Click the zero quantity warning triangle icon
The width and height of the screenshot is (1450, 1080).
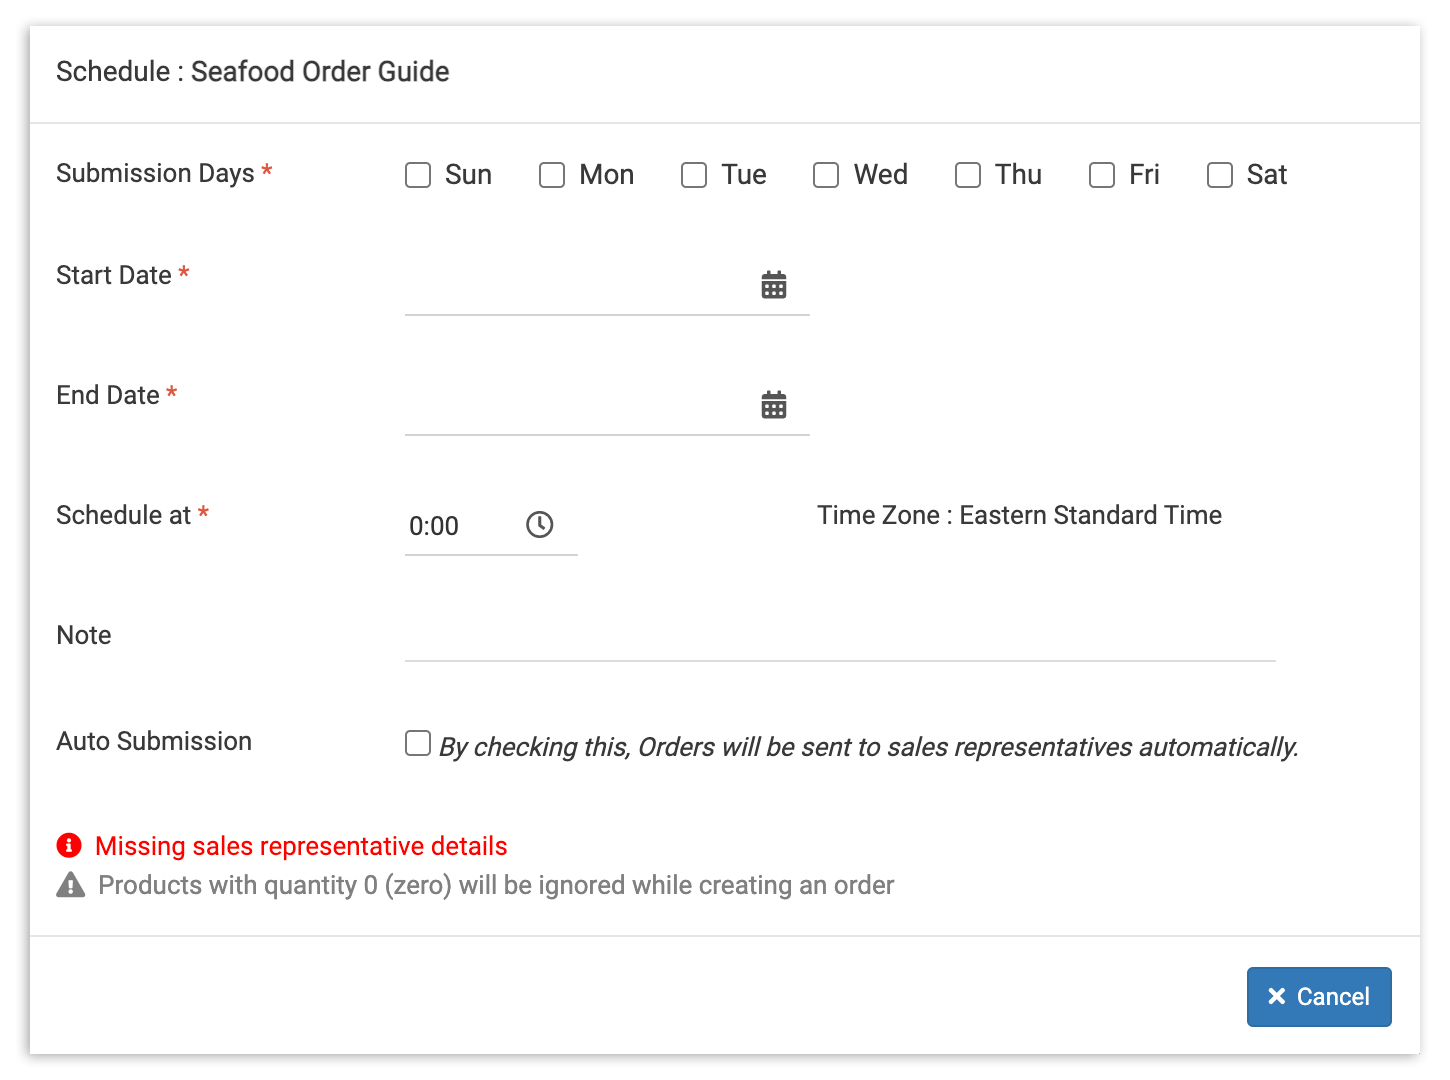click(71, 886)
